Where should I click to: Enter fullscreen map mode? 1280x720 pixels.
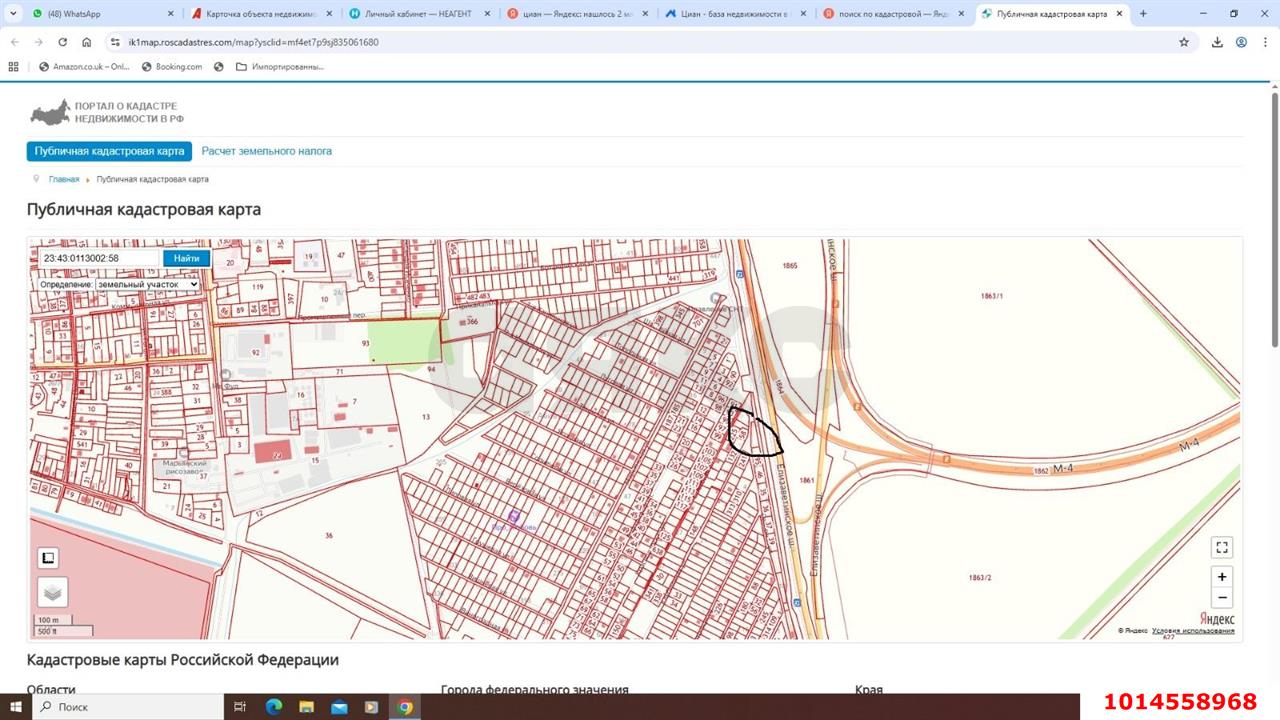(1221, 547)
